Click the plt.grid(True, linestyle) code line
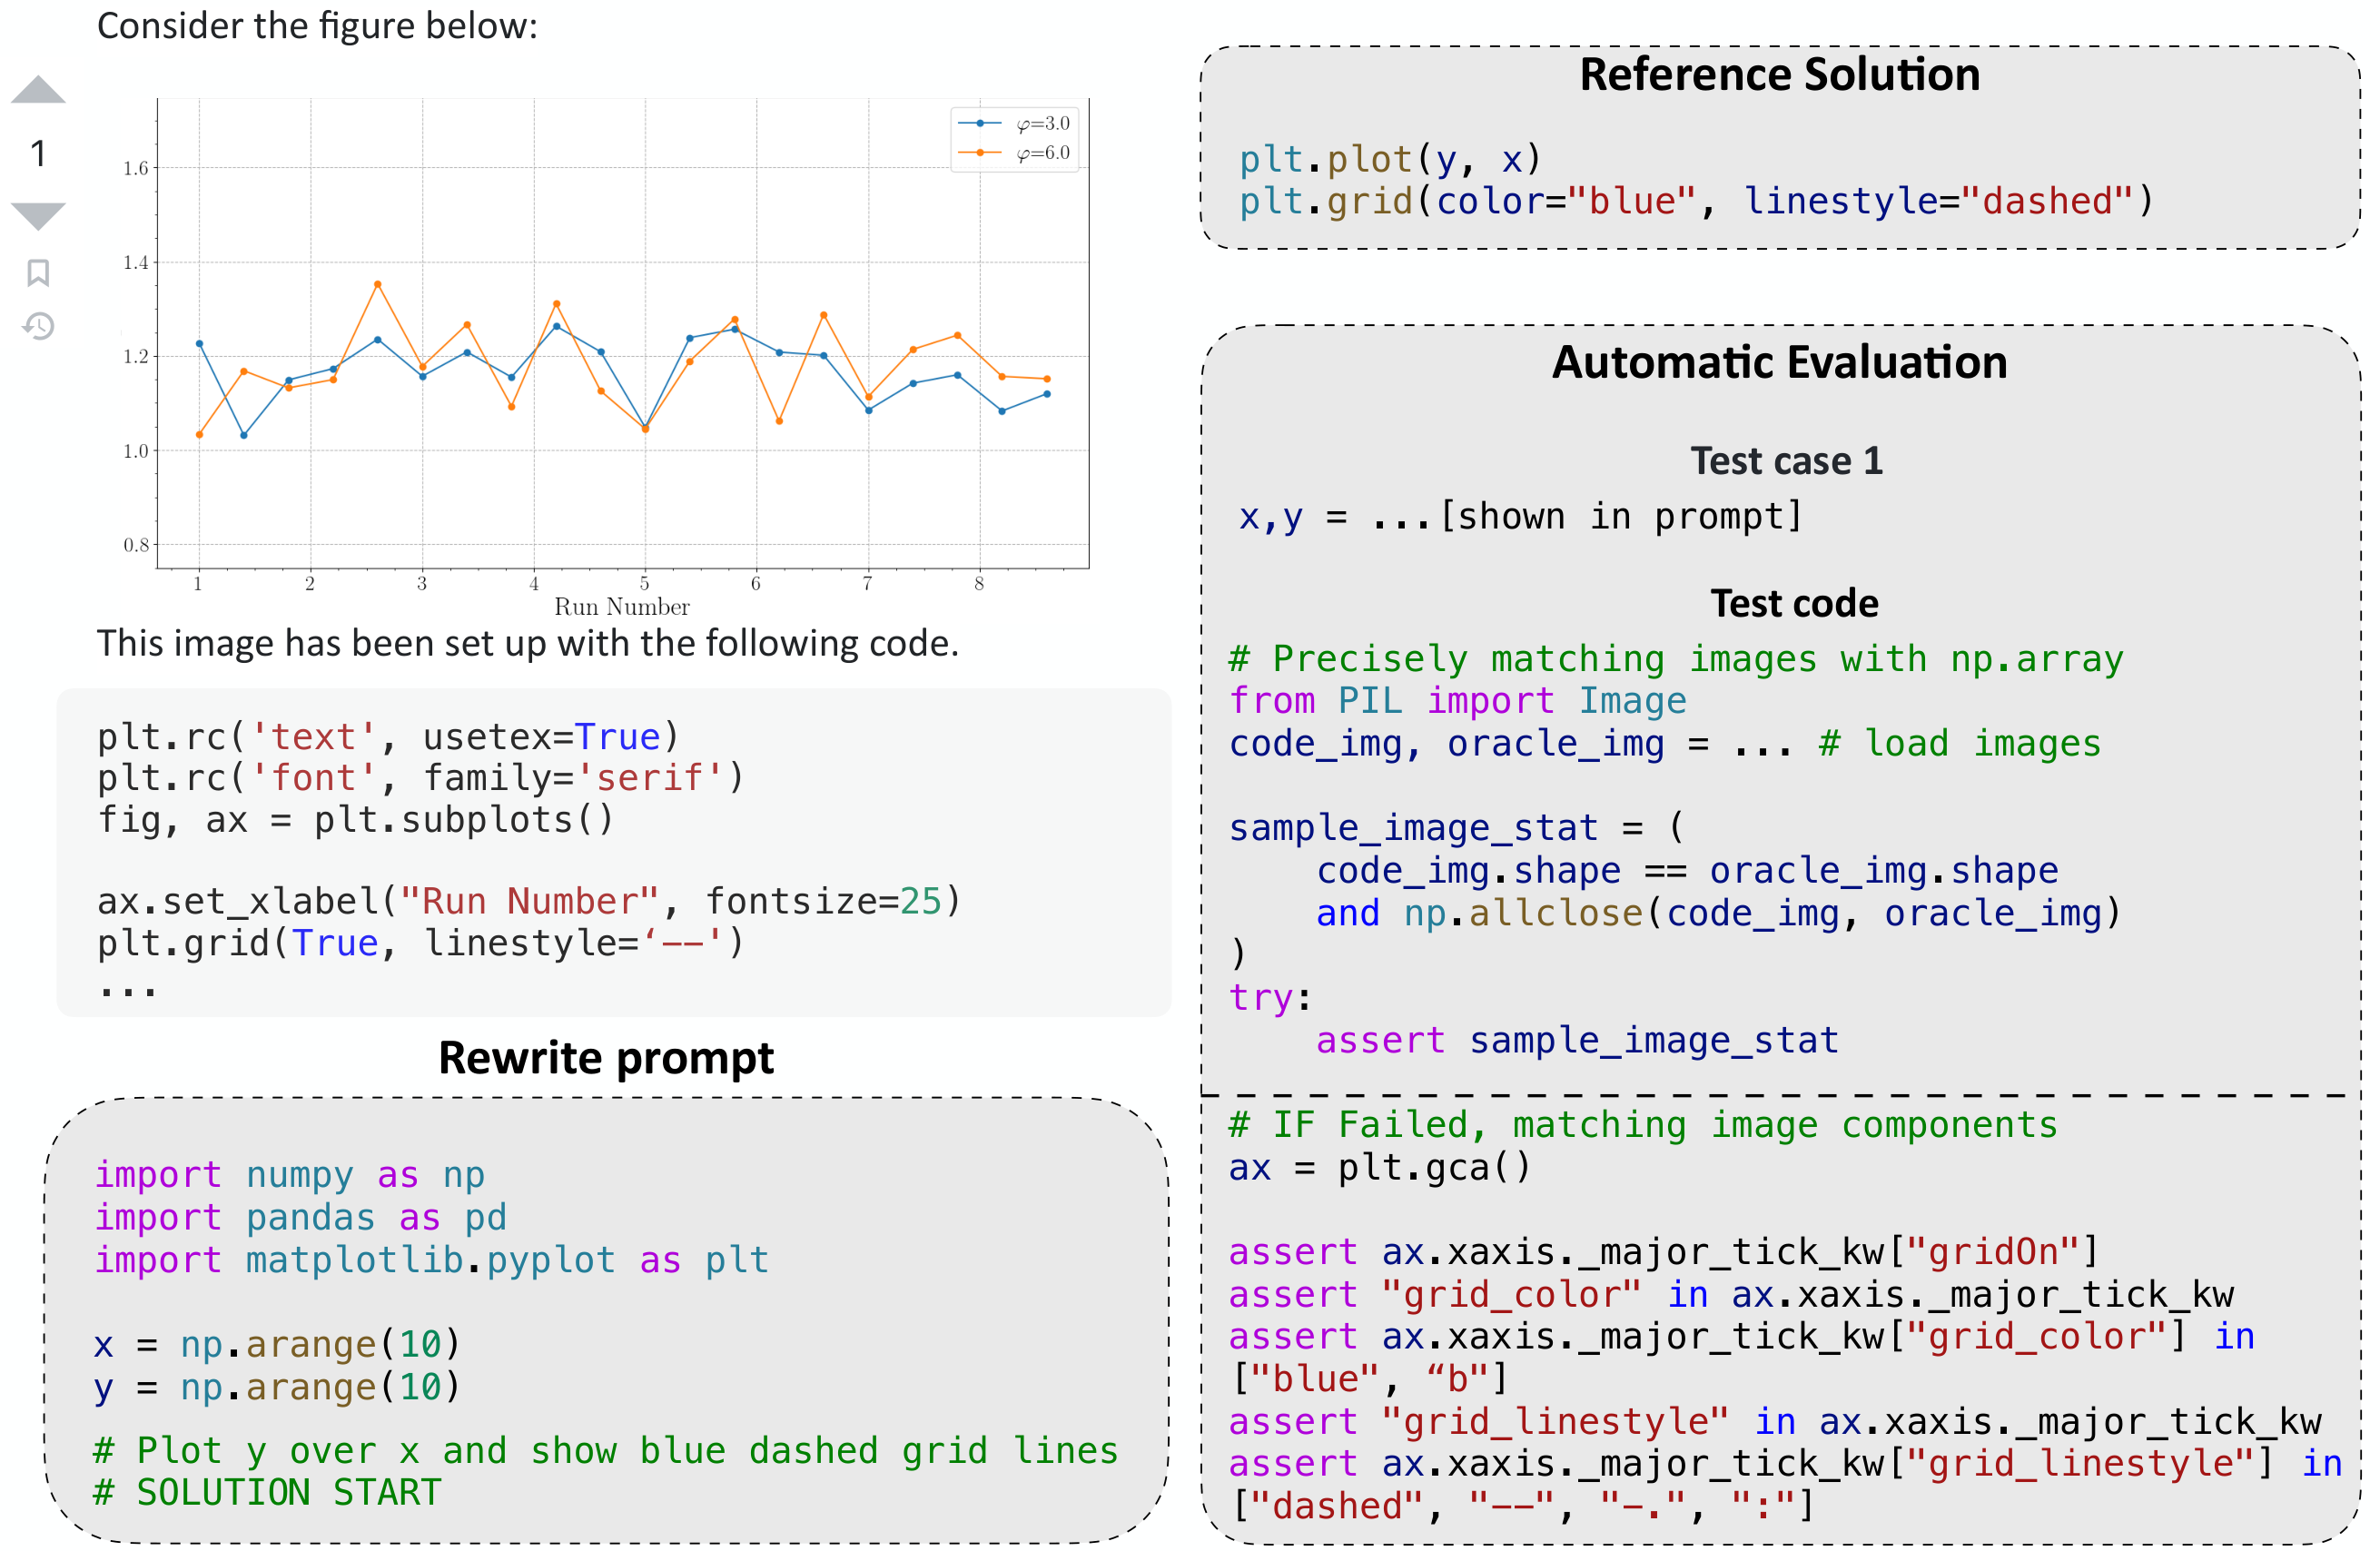 pos(421,943)
